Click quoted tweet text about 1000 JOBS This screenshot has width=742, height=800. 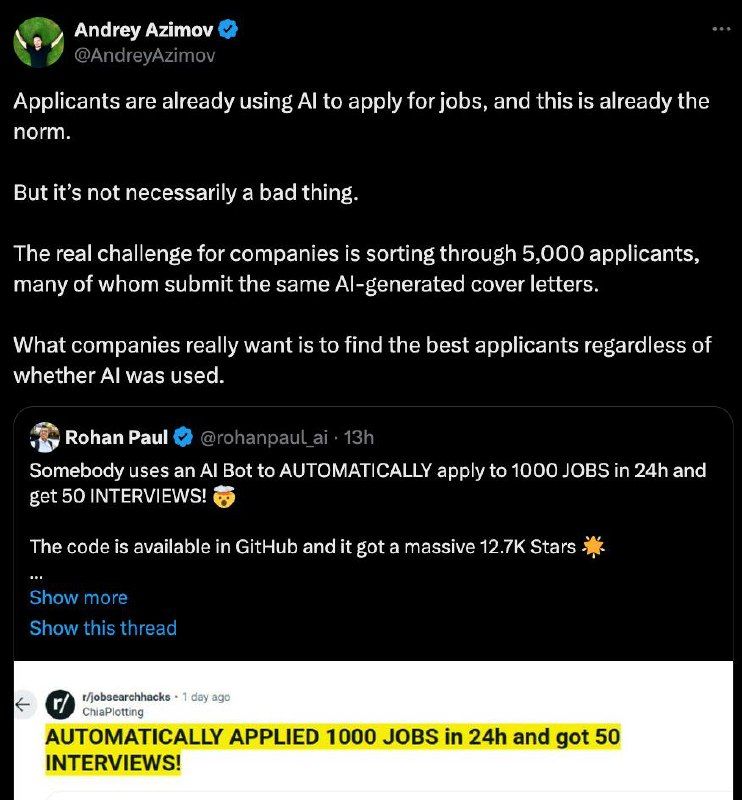pyautogui.click(x=367, y=483)
